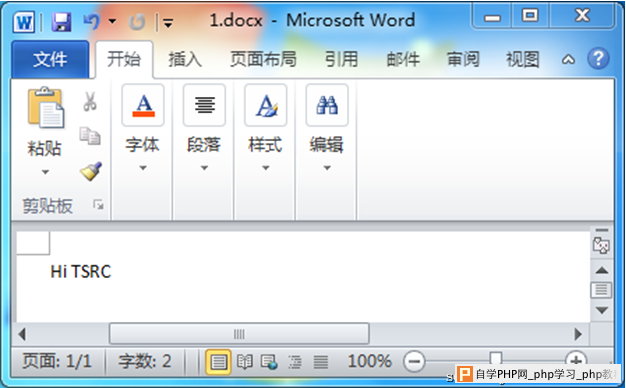Open the 页面布局 ribbon tab
The width and height of the screenshot is (626, 388).
263,59
